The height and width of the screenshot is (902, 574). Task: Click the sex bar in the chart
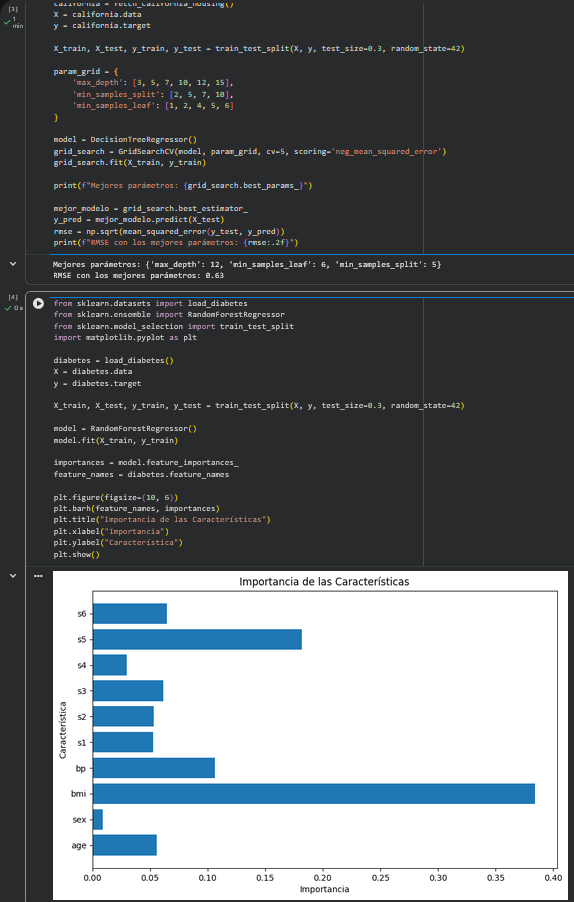pyautogui.click(x=97, y=819)
